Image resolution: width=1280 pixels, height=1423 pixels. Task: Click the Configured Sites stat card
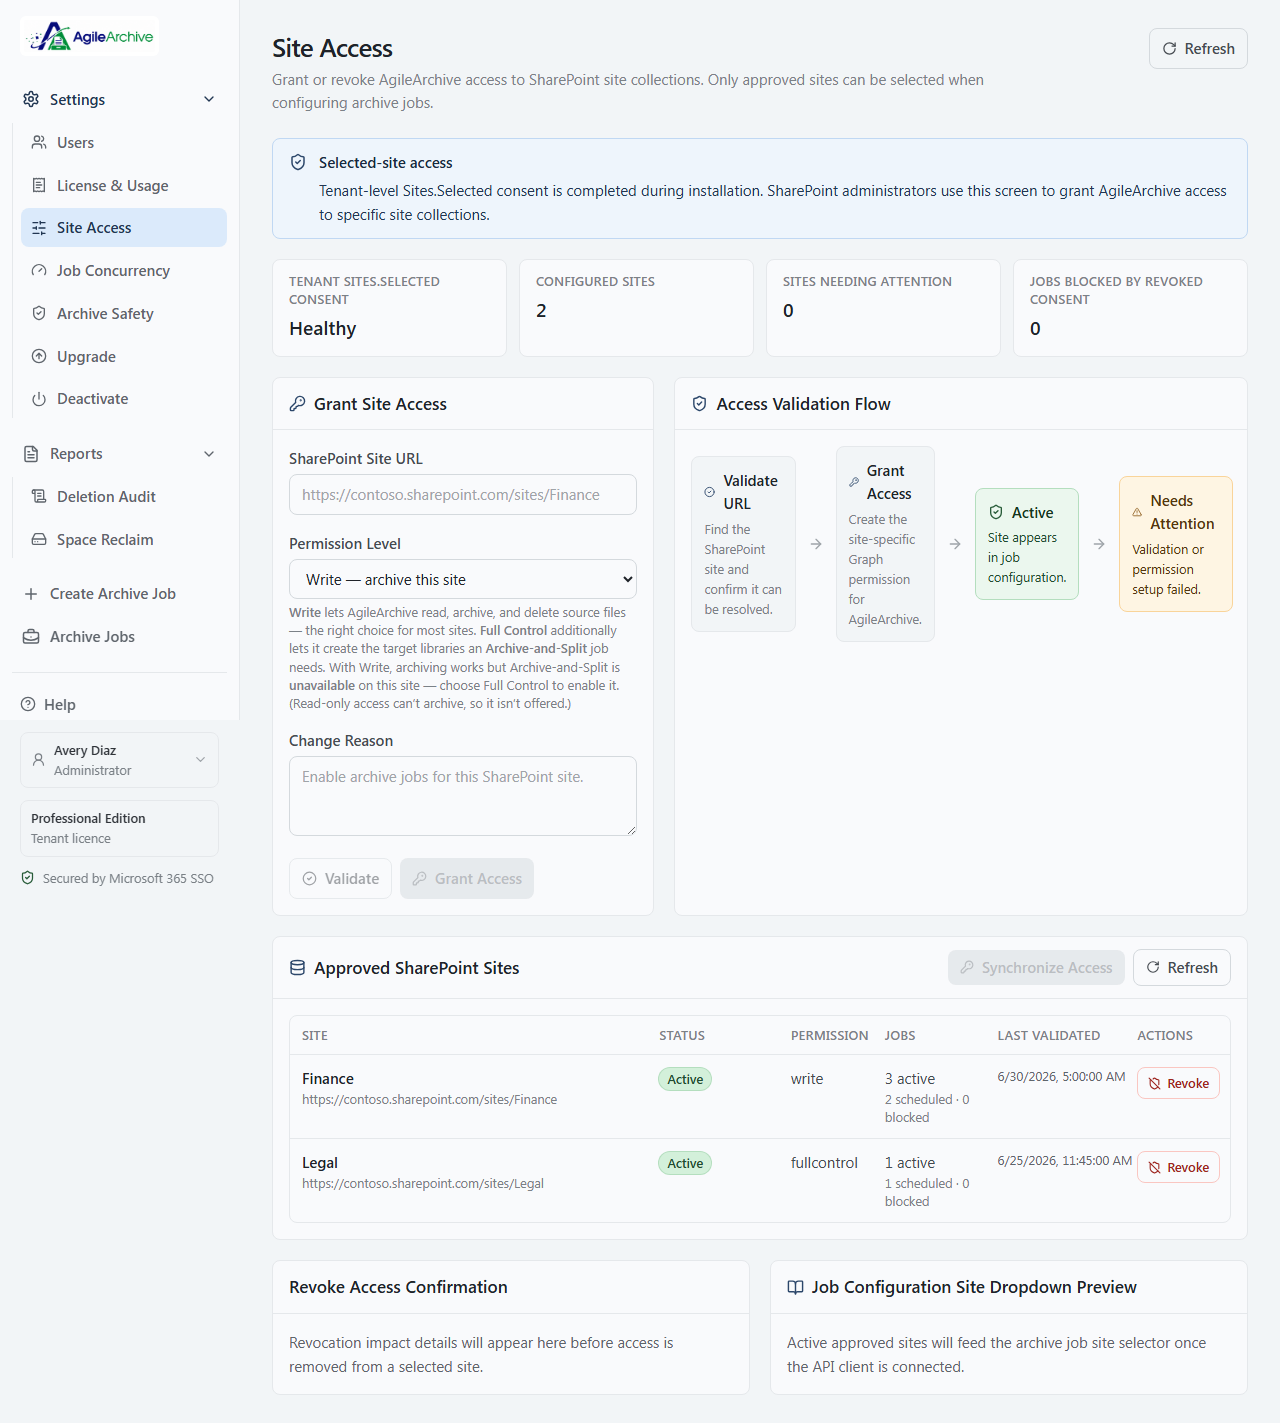pyautogui.click(x=636, y=308)
